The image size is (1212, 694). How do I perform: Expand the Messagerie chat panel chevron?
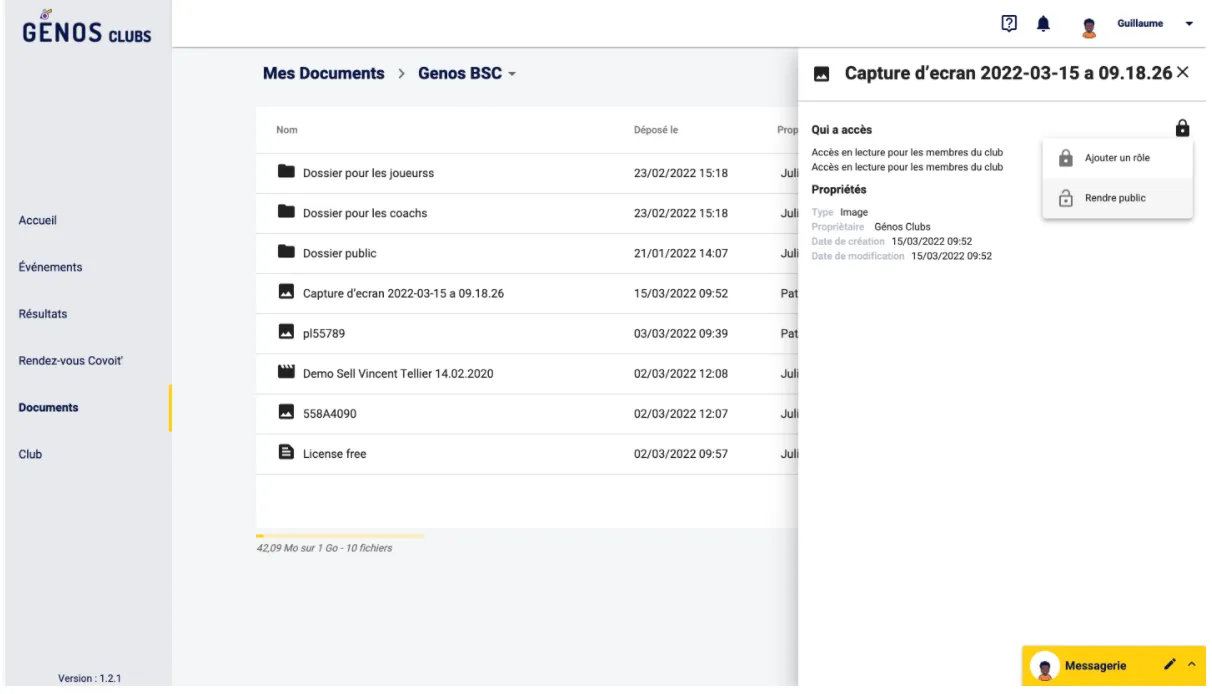[1191, 665]
